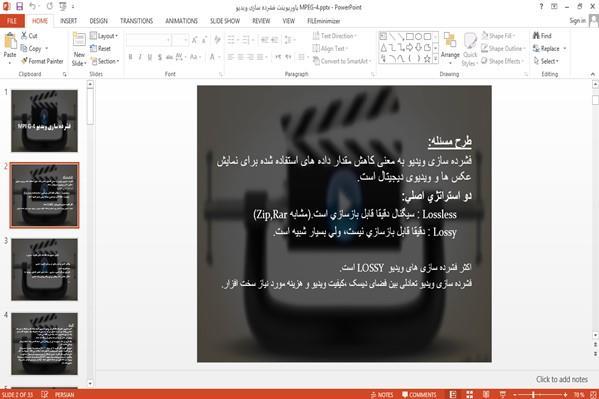Screen dimensions: 599x399
Task: Click zoom out minus button
Action: [x=514, y=395]
